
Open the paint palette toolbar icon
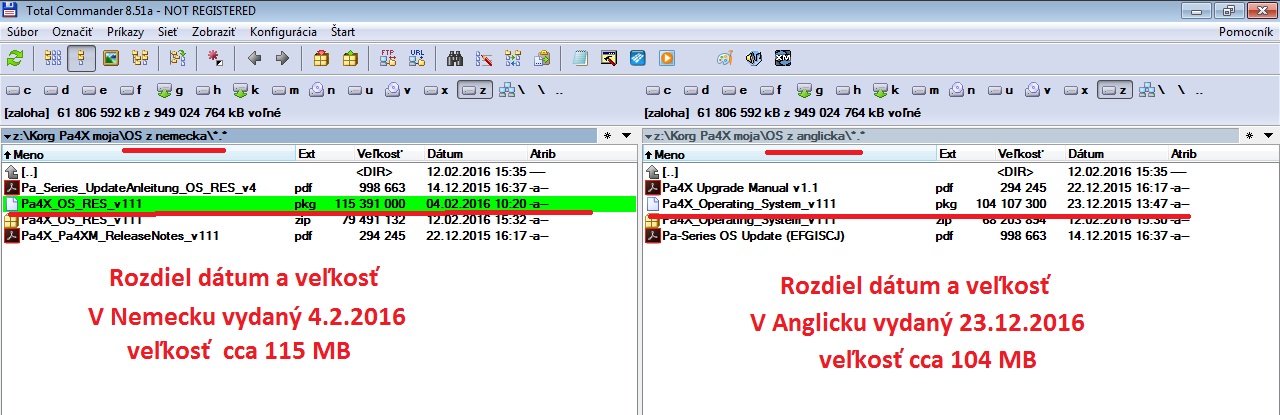(726, 58)
